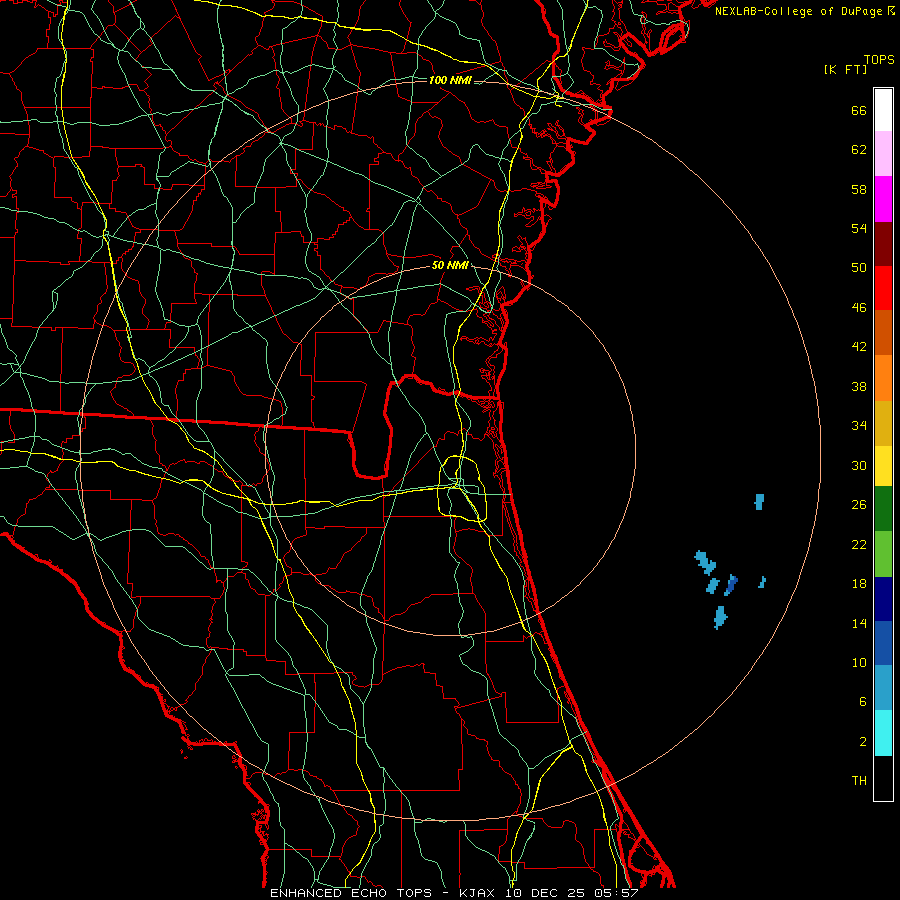This screenshot has width=900, height=900.
Task: Click the legend value 6
Action: point(862,702)
